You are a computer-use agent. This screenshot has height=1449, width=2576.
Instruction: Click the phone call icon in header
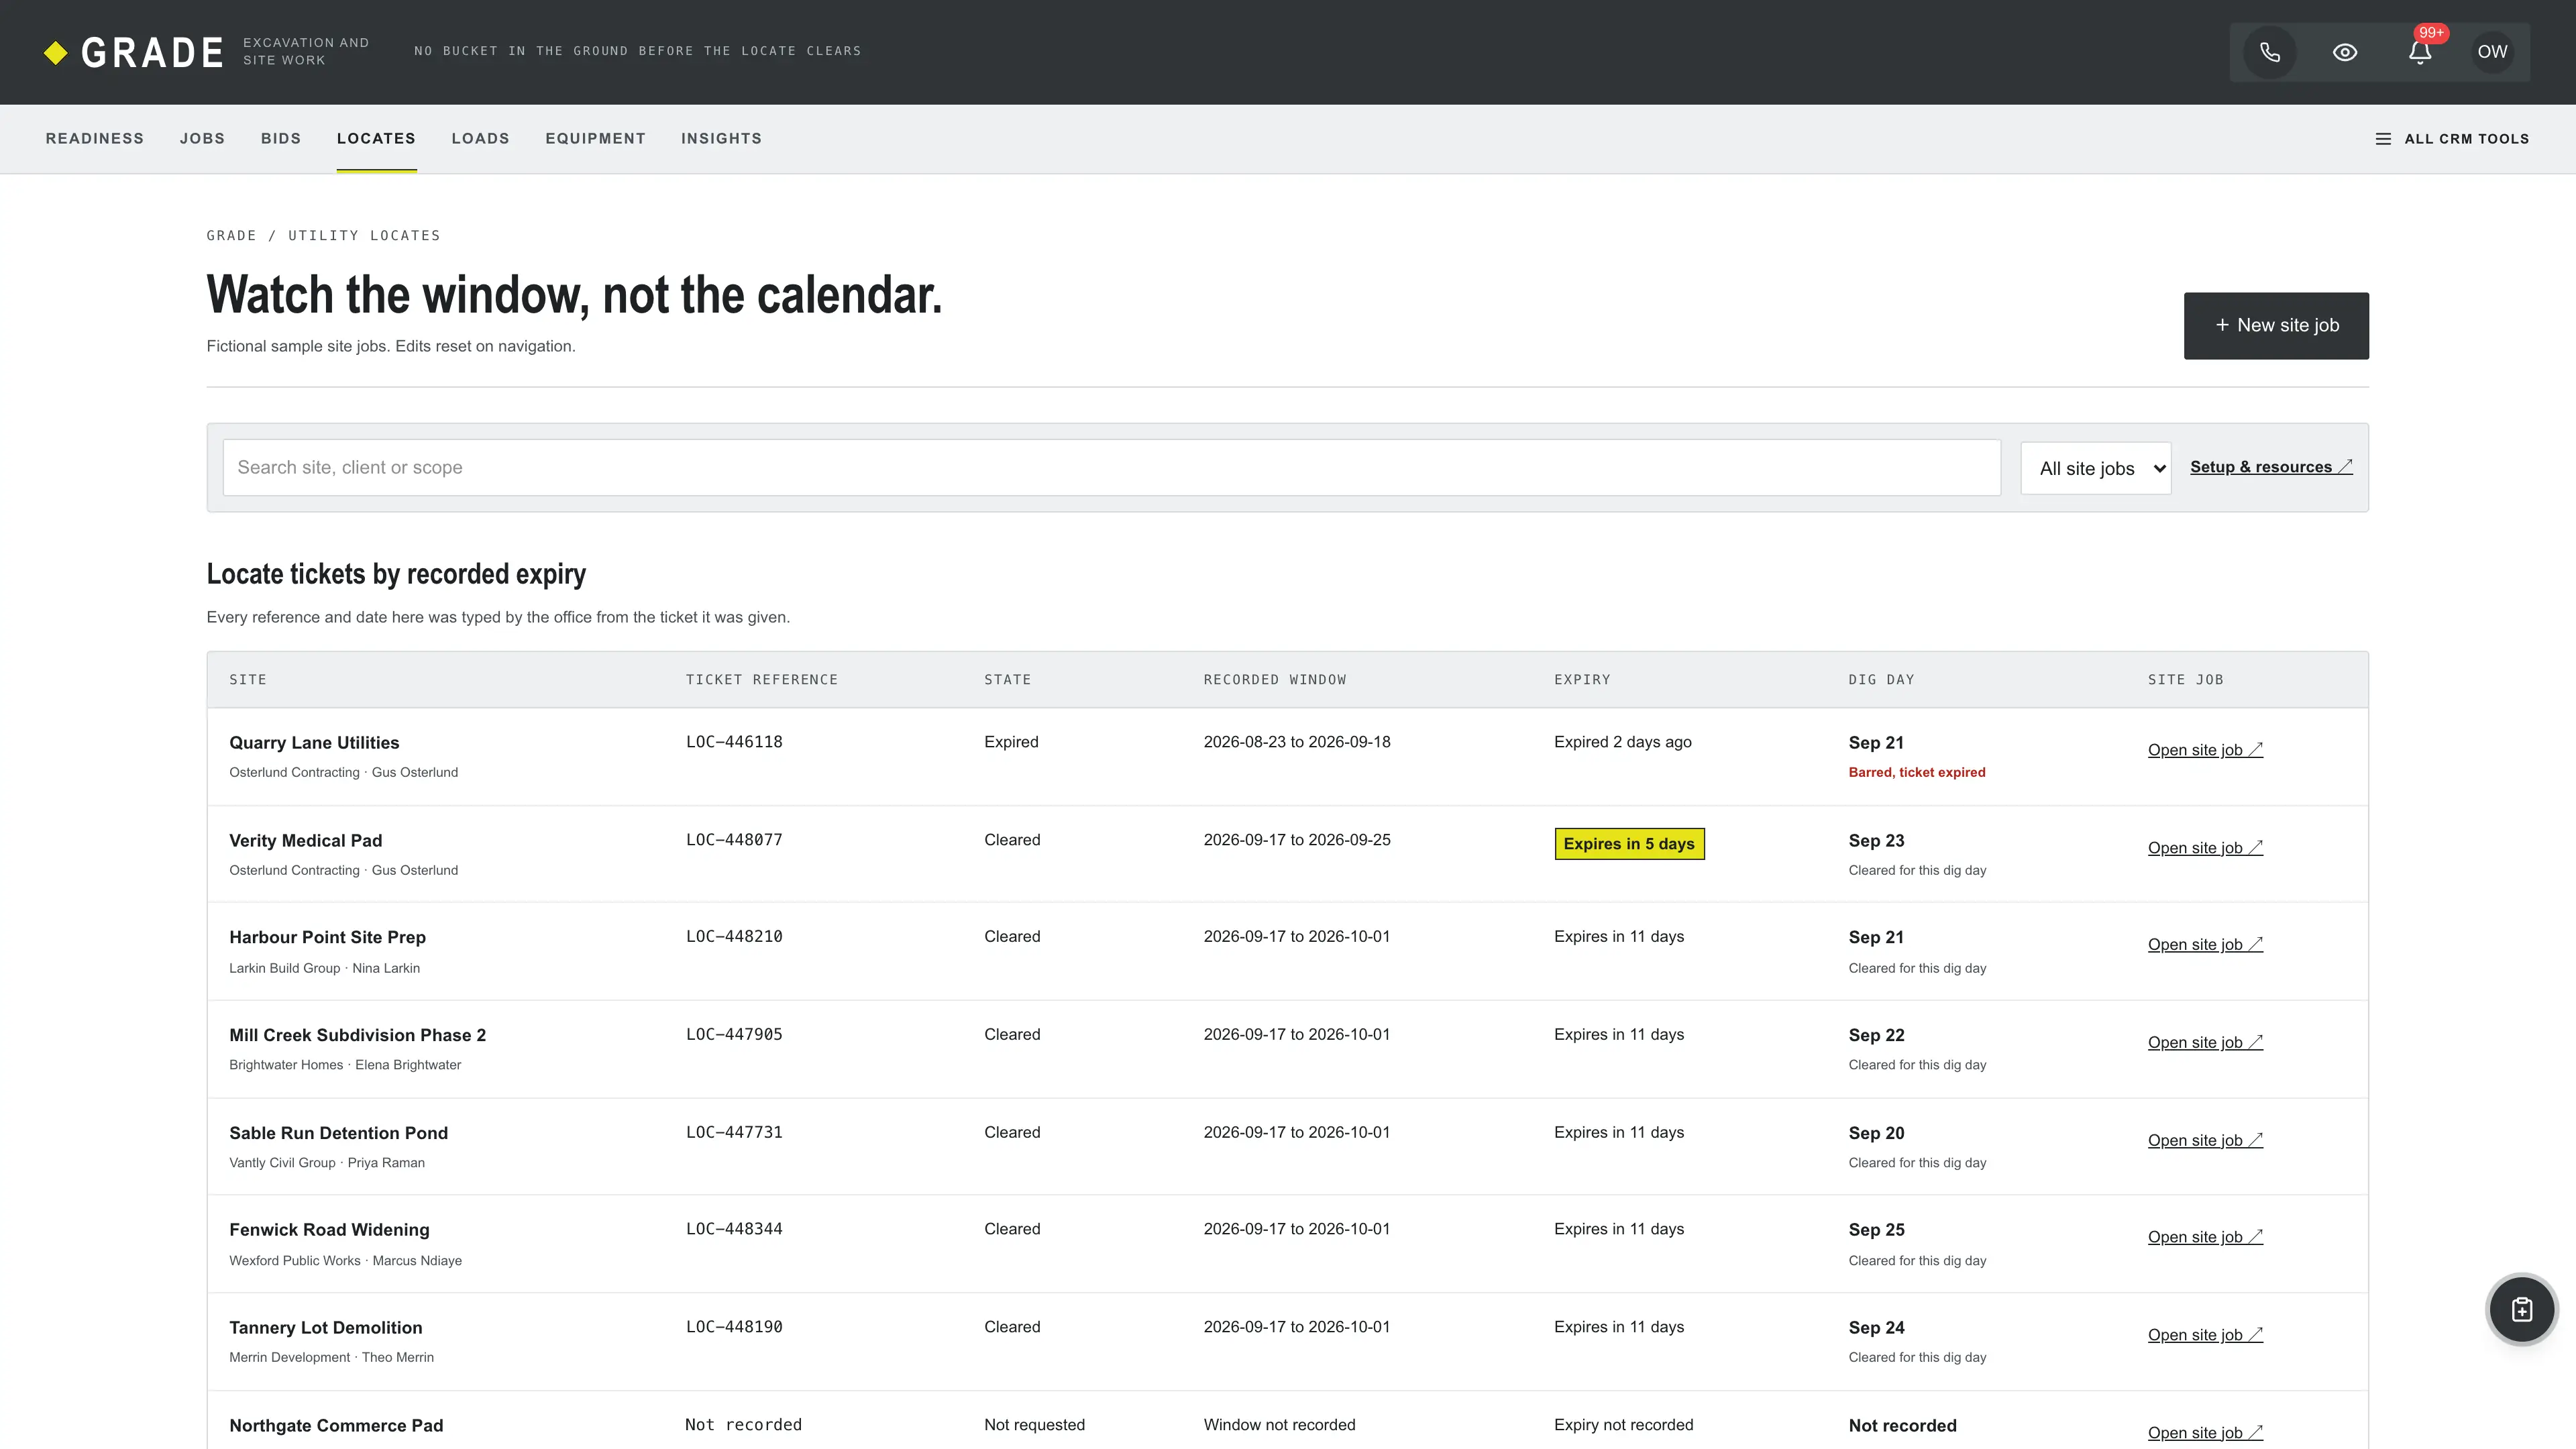pos(2270,52)
